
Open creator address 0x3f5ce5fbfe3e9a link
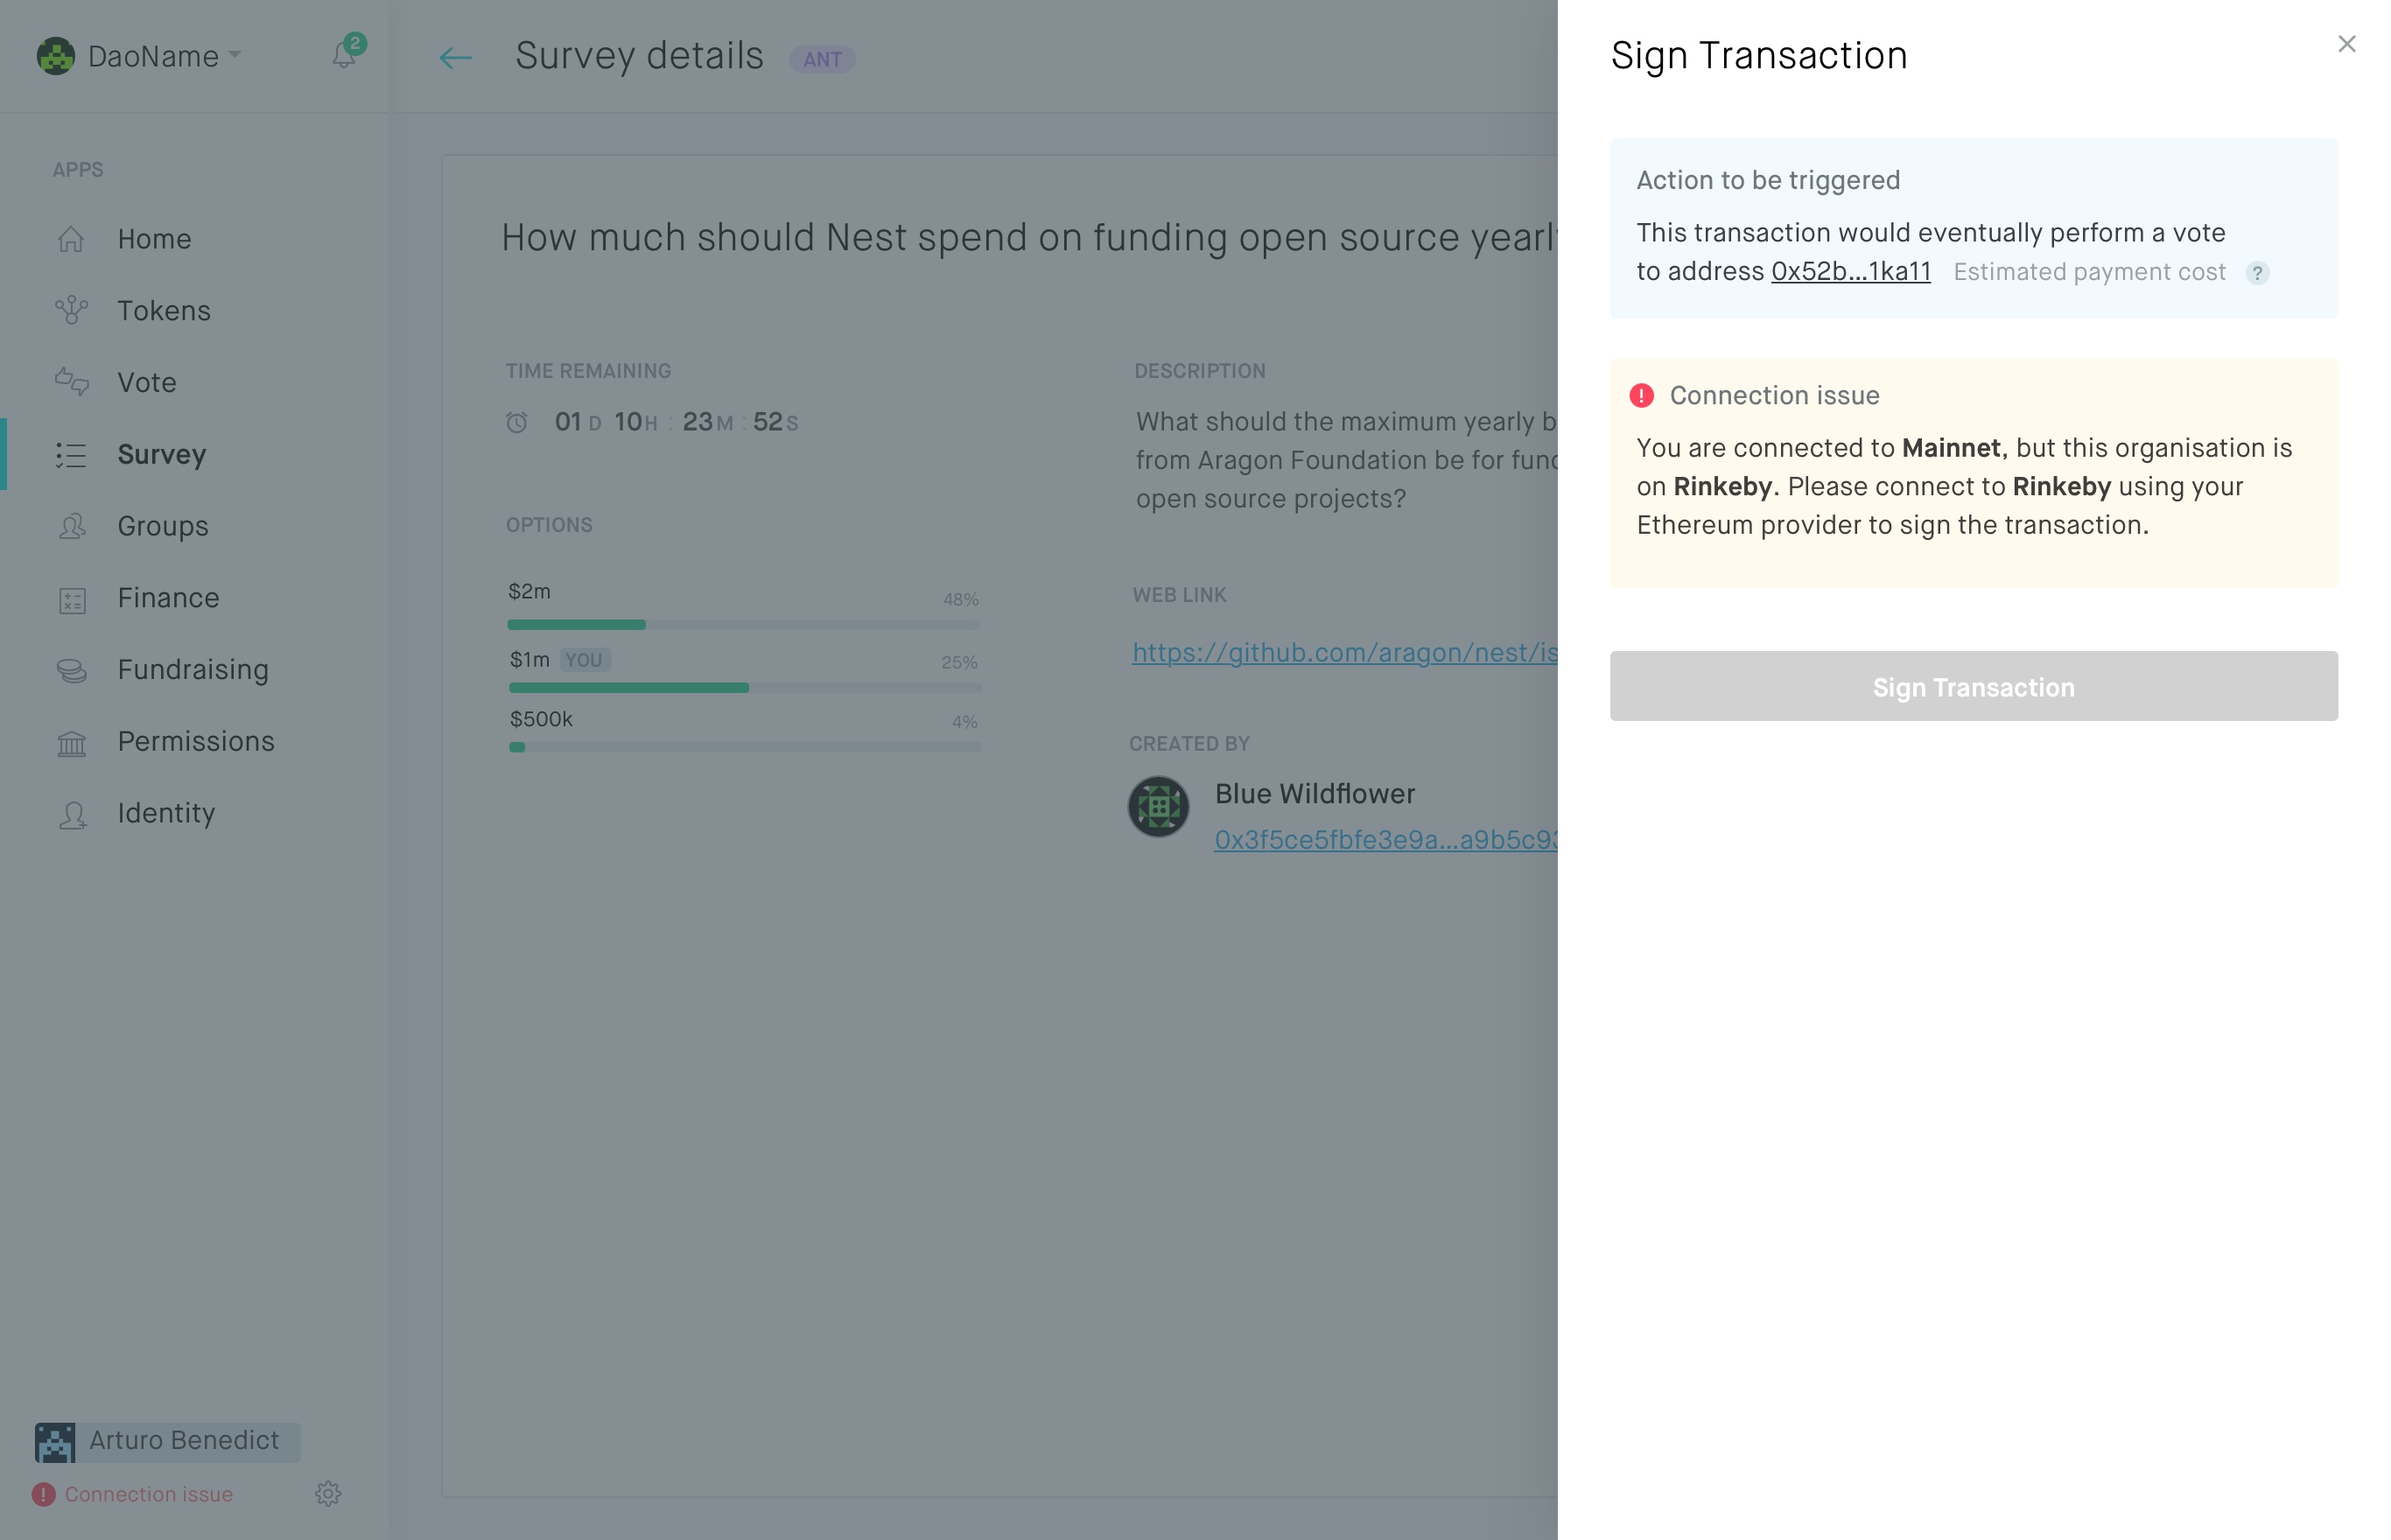tap(1385, 840)
